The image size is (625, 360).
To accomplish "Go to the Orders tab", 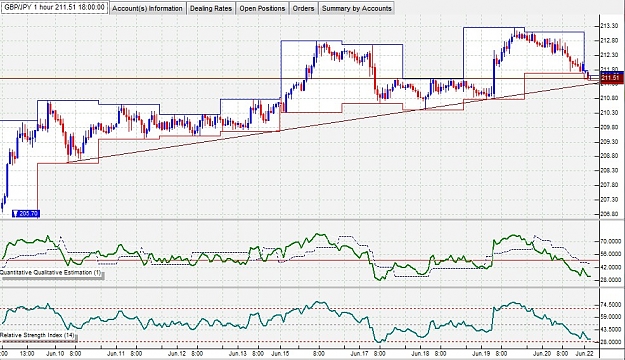I will 303,8.
